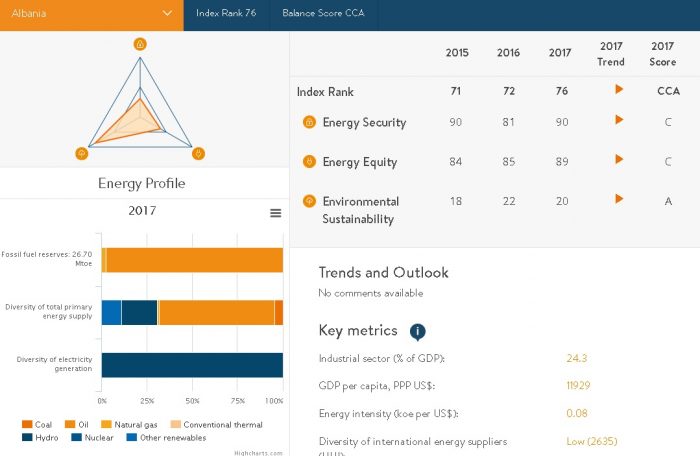Open the Energy Profile chart hamburger menu
The height and width of the screenshot is (456, 700).
275,213
